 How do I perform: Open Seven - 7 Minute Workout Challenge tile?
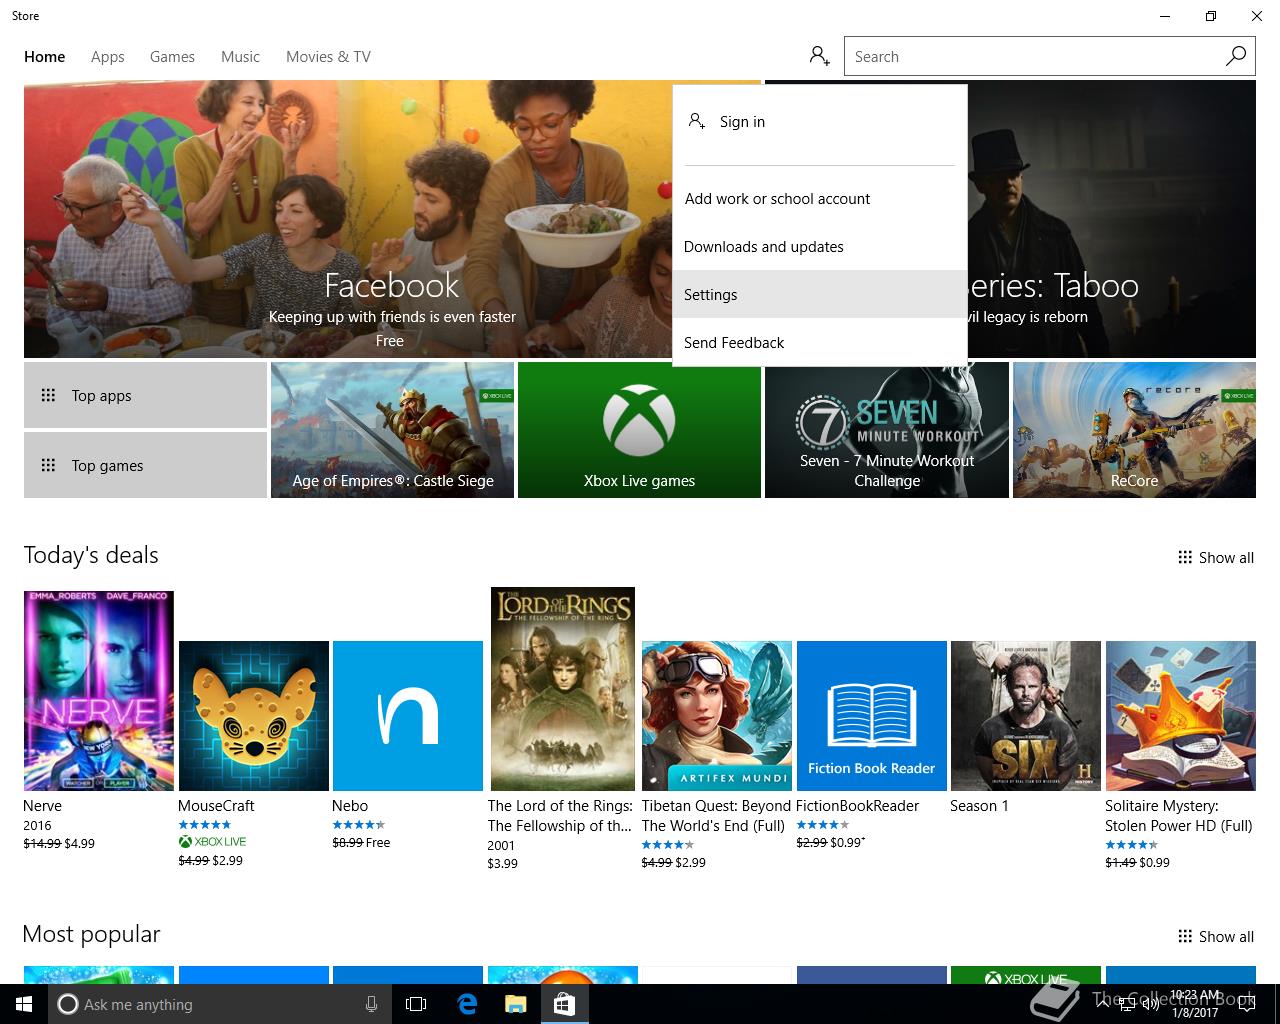[x=887, y=430]
